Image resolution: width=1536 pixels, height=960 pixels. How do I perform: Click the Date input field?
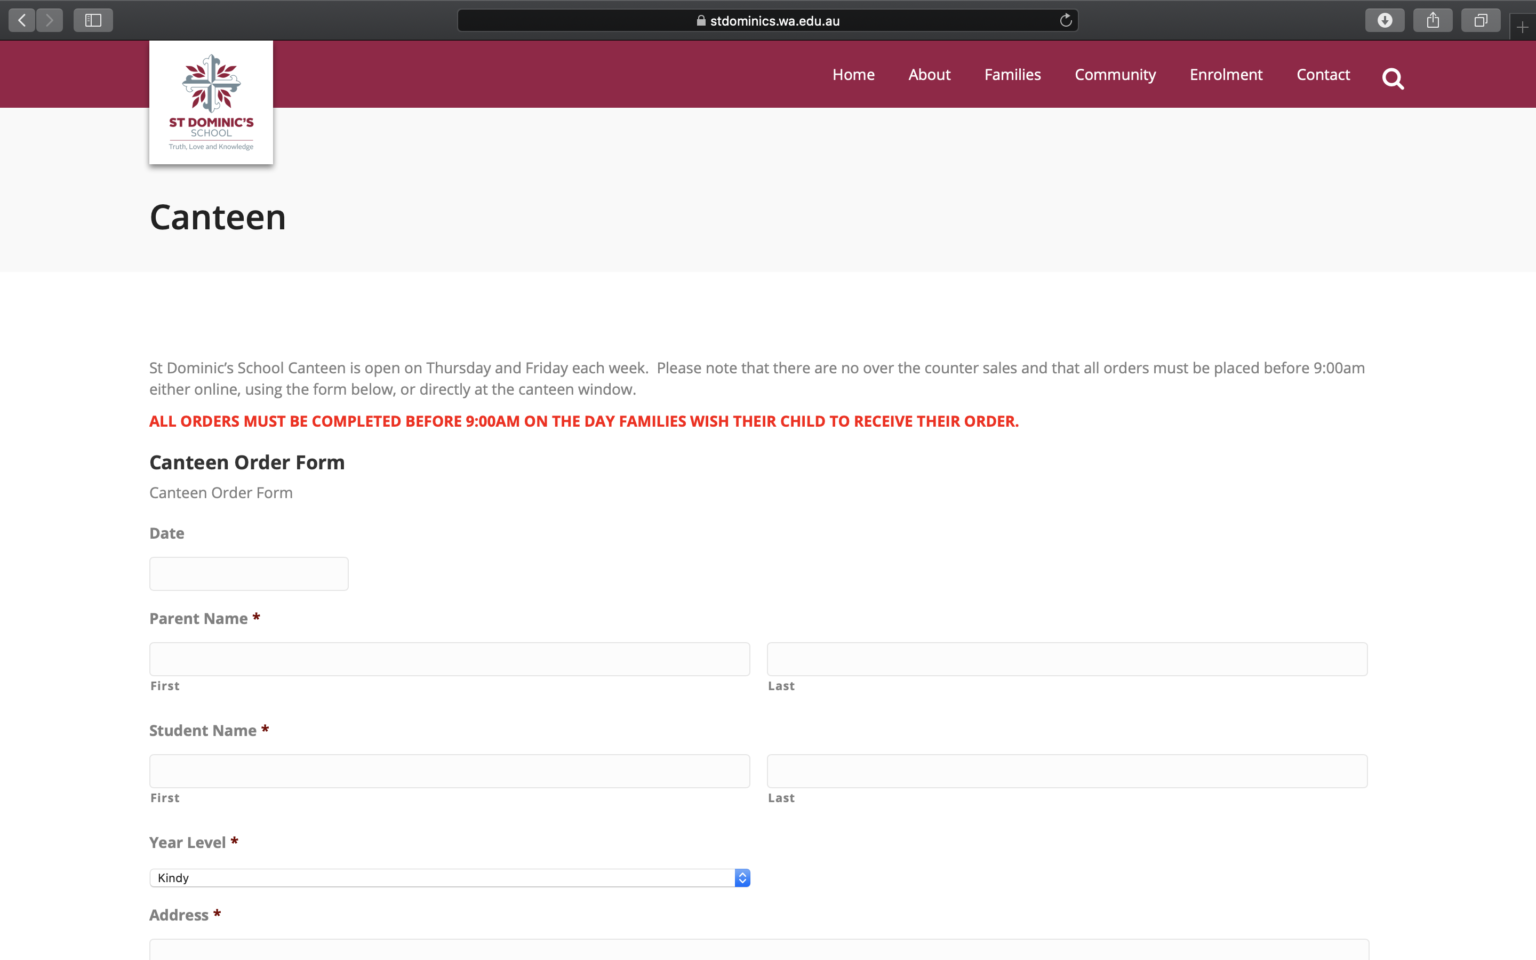(x=248, y=573)
